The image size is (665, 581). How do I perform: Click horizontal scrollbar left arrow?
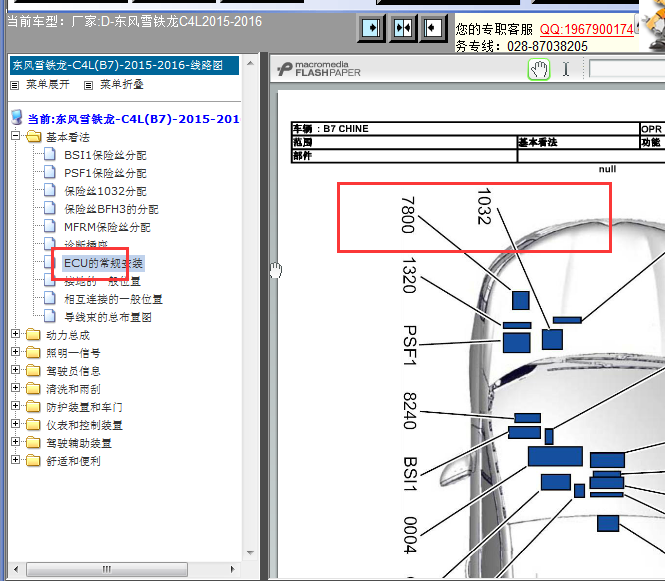point(16,569)
